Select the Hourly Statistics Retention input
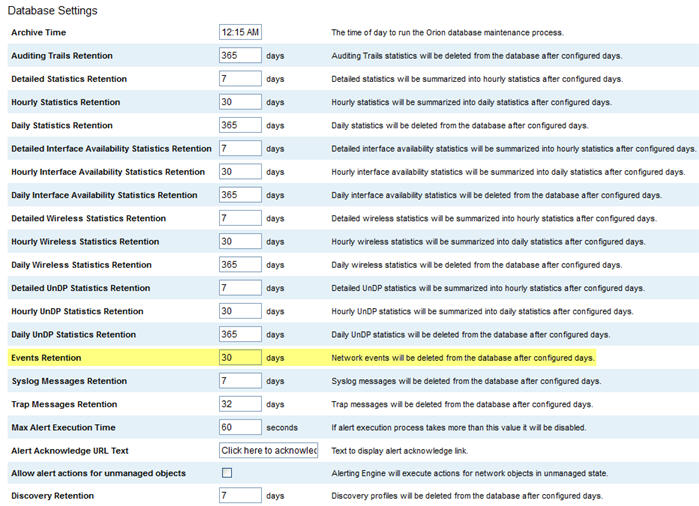Viewport: 699px width, 506px height. click(x=240, y=102)
